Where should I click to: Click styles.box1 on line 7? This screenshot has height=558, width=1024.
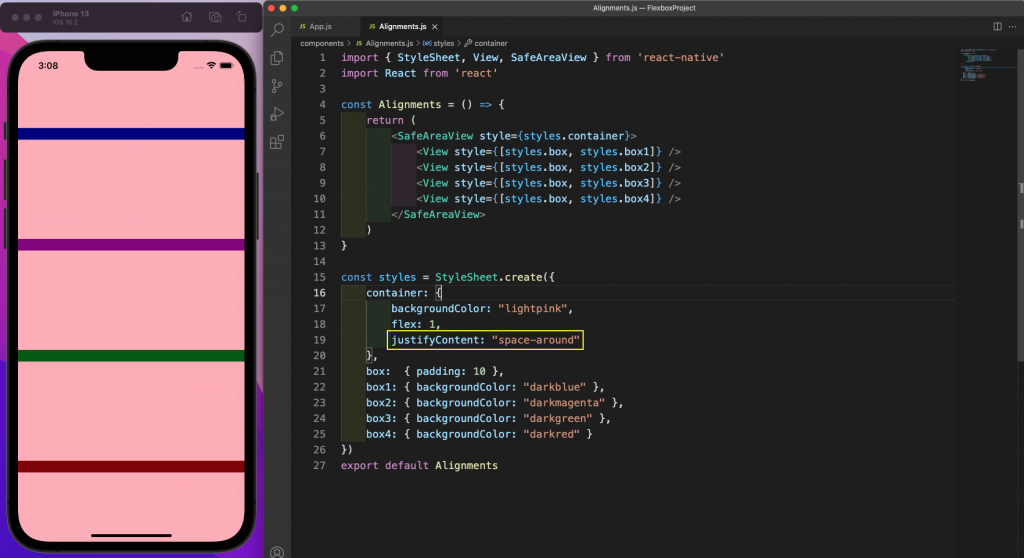pos(617,152)
